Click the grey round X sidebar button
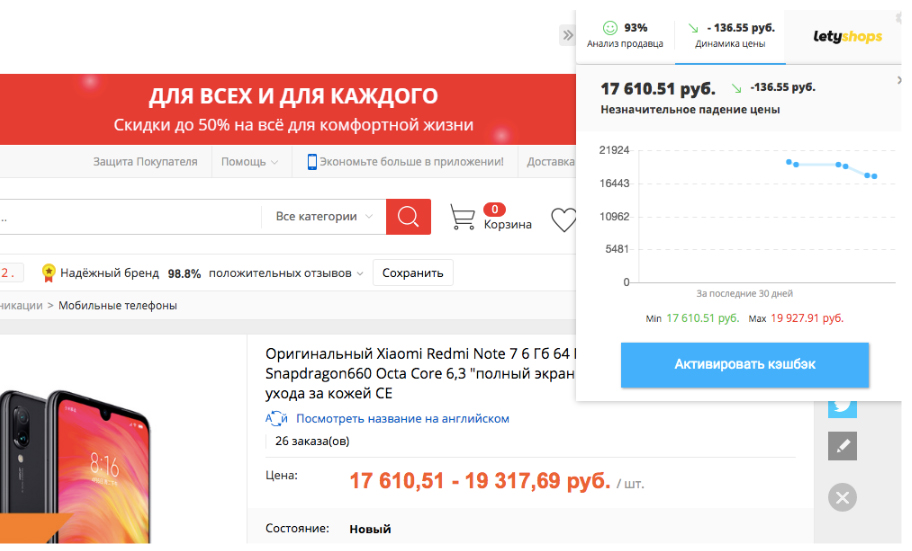 coord(842,497)
